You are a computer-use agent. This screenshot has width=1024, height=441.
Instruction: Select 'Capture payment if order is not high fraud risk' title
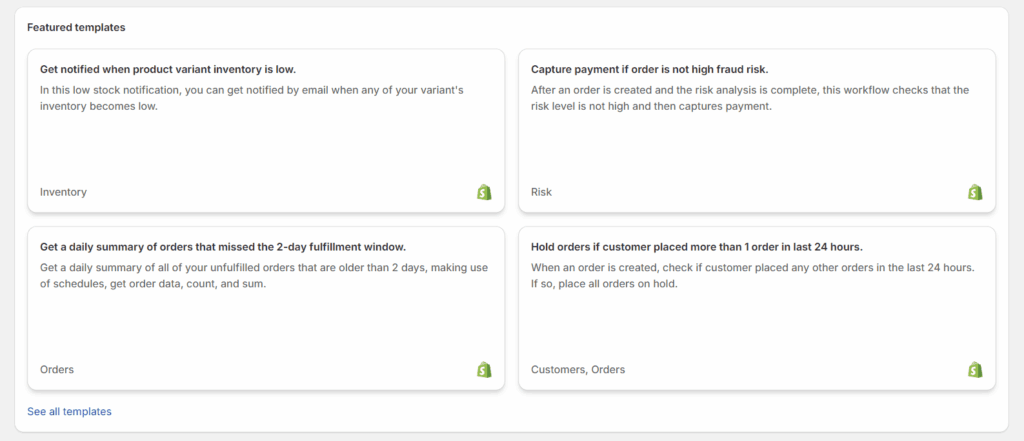[x=650, y=69]
